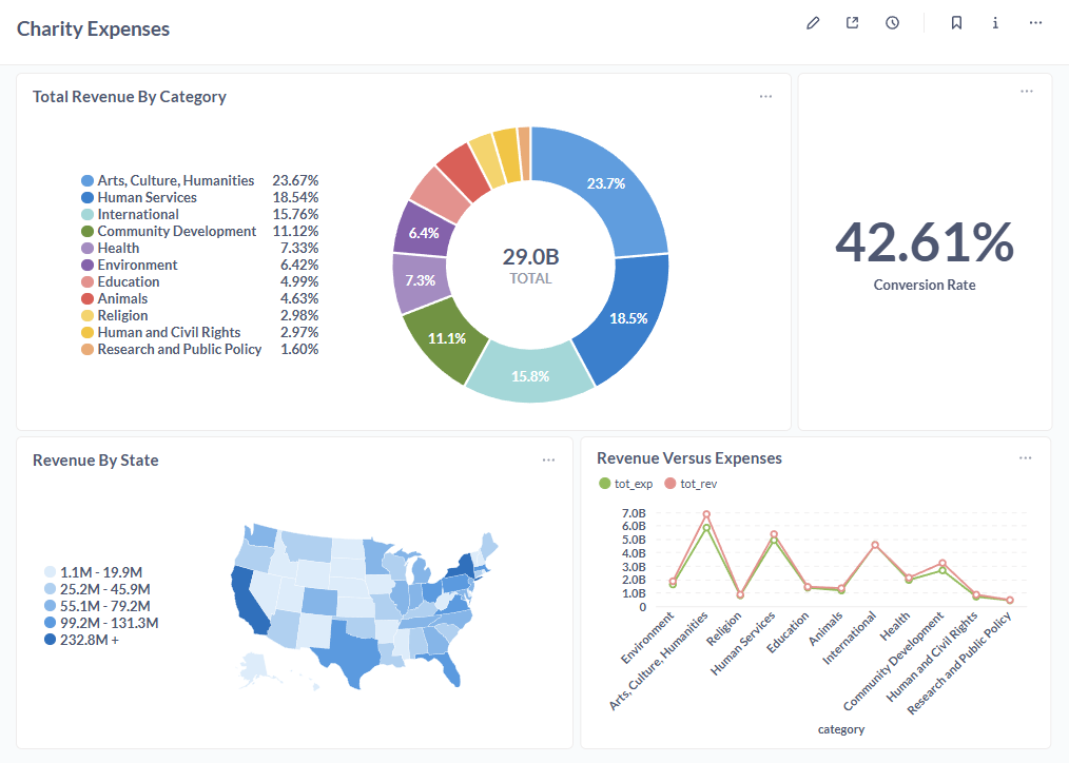Open the dashboard's ellipsis more-options icon
The image size is (1069, 763).
pos(1035,22)
